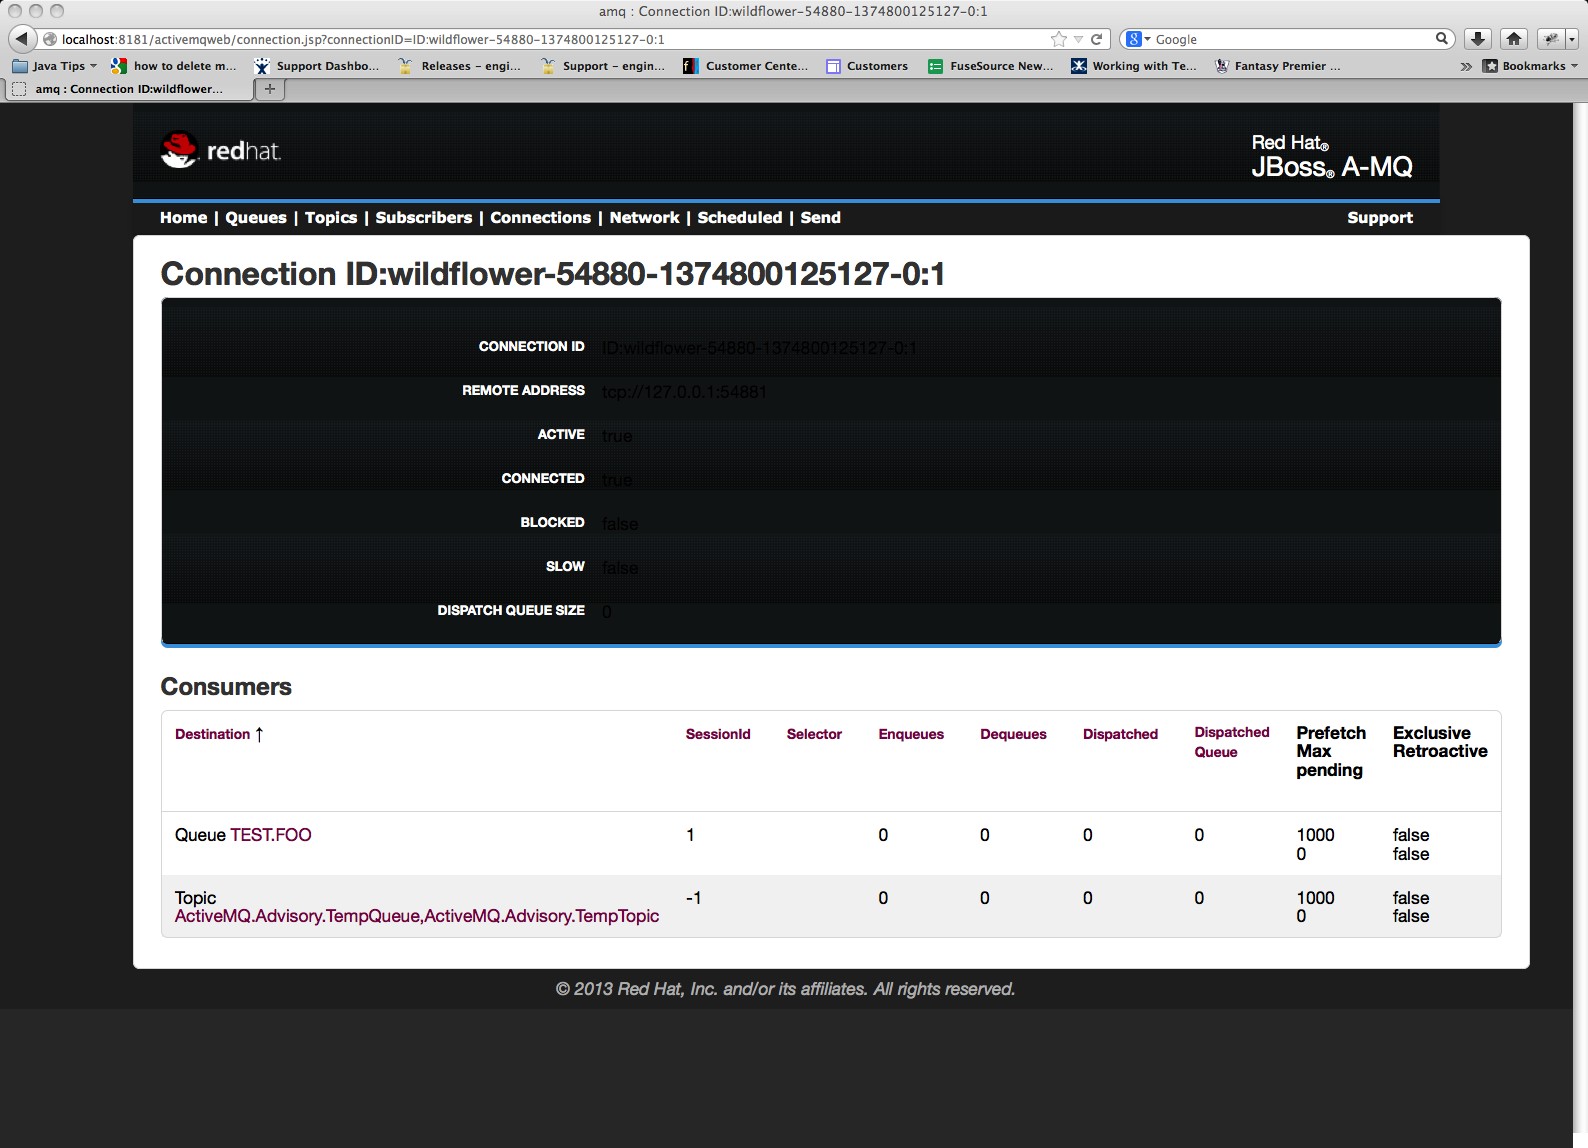1588x1148 pixels.
Task: Sort consumers by Enqueues
Action: (911, 734)
